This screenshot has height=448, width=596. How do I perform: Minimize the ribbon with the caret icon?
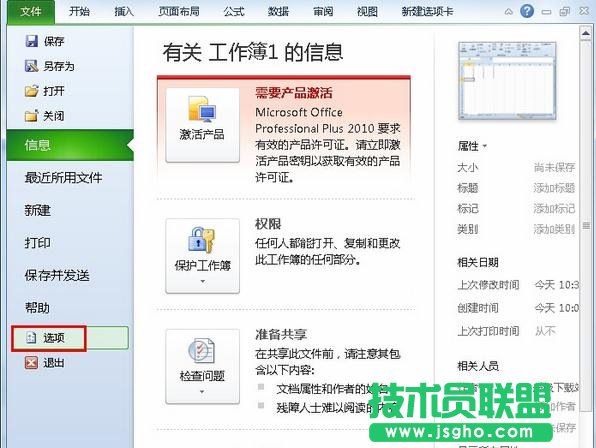click(x=508, y=12)
